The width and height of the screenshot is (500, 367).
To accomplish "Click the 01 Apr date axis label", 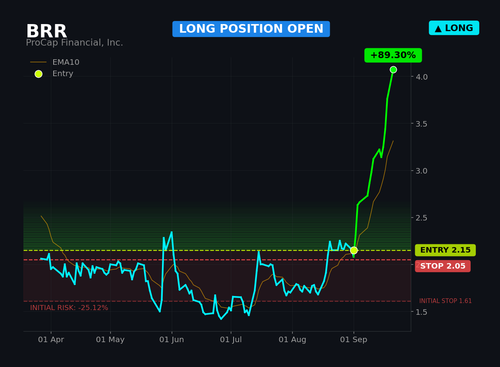I will [x=51, y=340].
